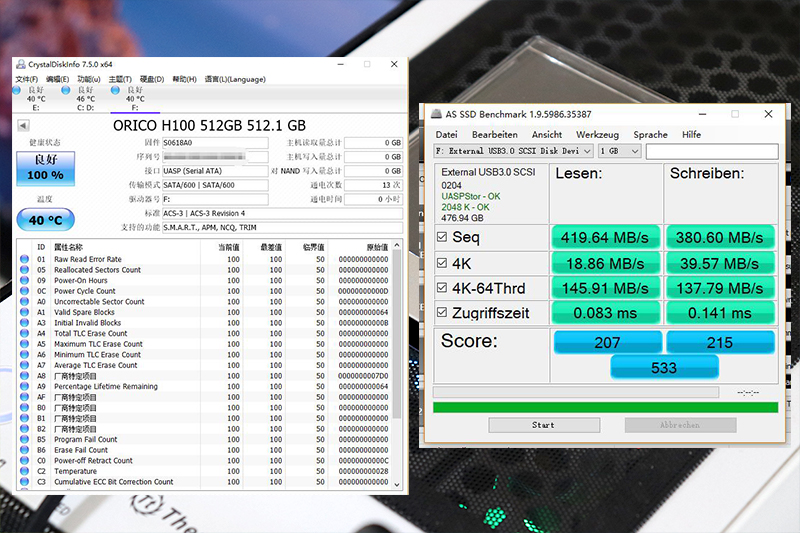The width and height of the screenshot is (800, 533).
Task: Click the attribute list scroll up arrow
Action: (397, 246)
